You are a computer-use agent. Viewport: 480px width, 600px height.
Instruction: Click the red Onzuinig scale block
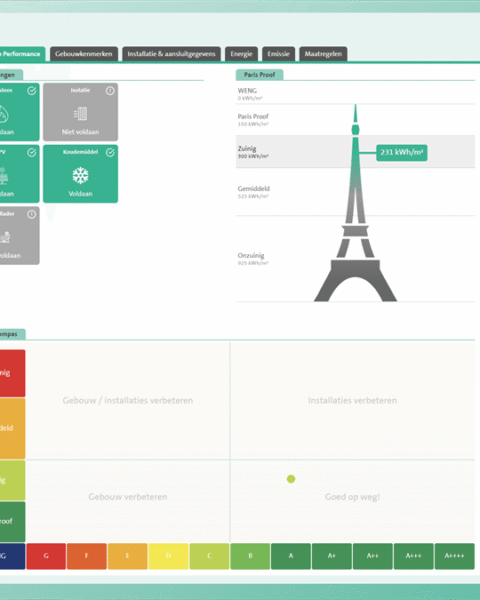tap(13, 373)
